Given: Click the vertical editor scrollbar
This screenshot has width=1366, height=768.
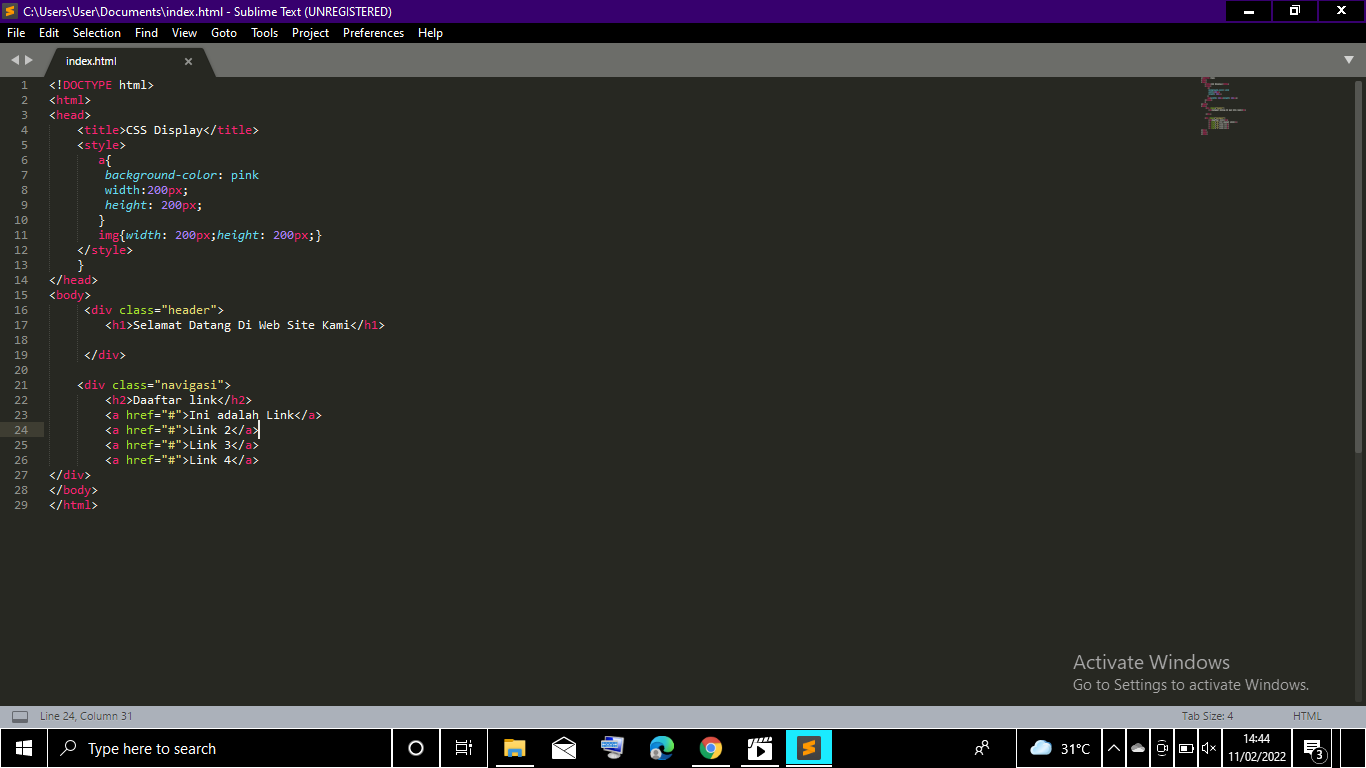Looking at the screenshot, I should (1358, 265).
